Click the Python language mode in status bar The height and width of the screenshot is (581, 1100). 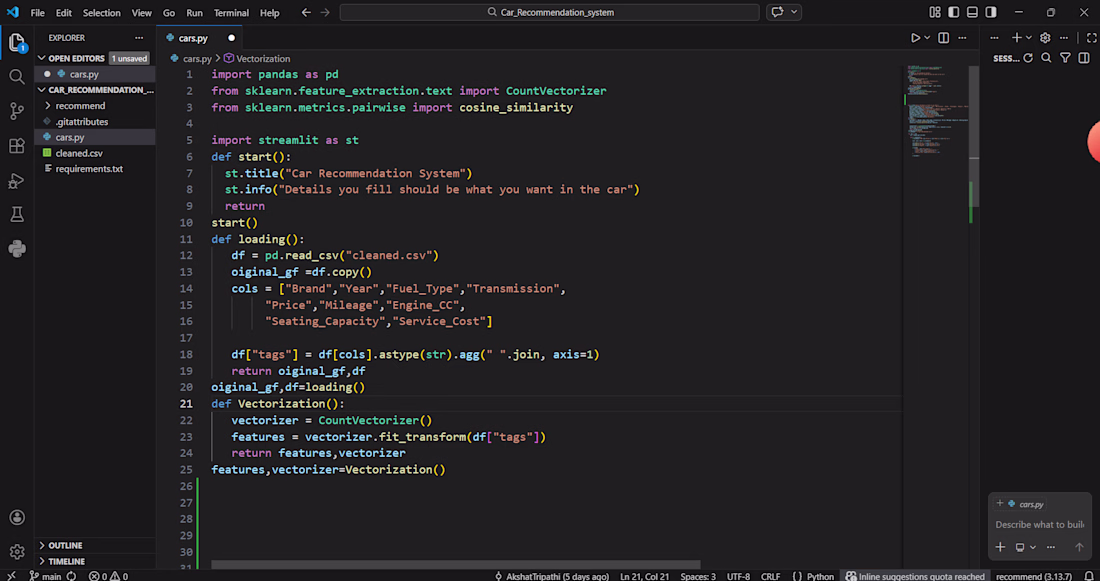click(820, 576)
